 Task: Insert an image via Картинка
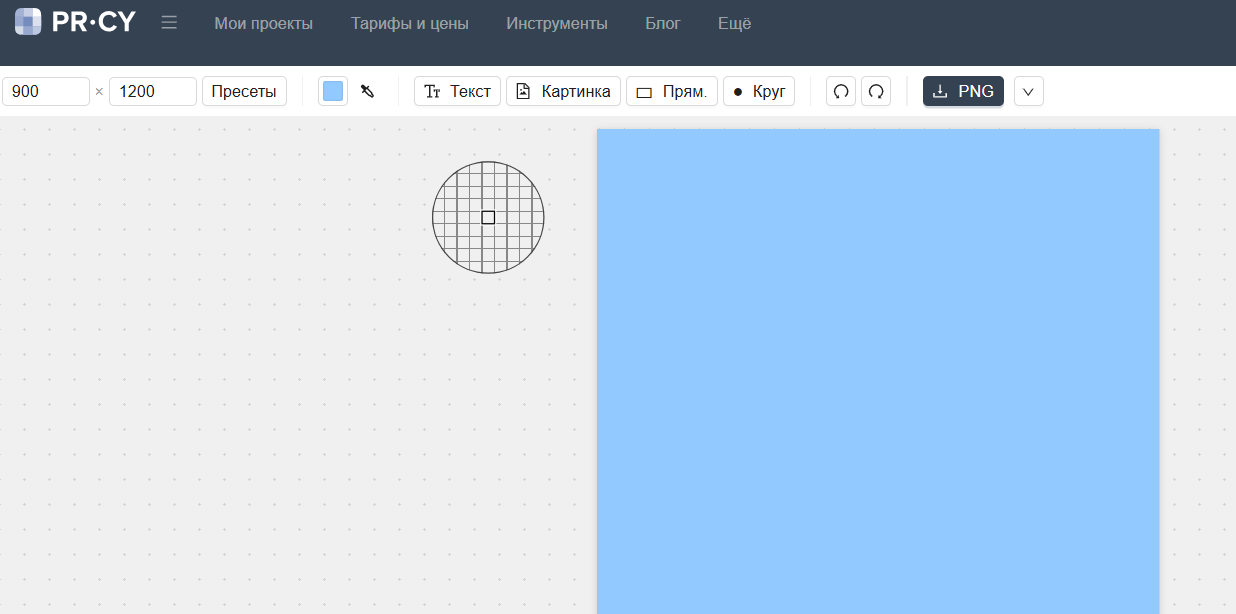click(x=563, y=91)
